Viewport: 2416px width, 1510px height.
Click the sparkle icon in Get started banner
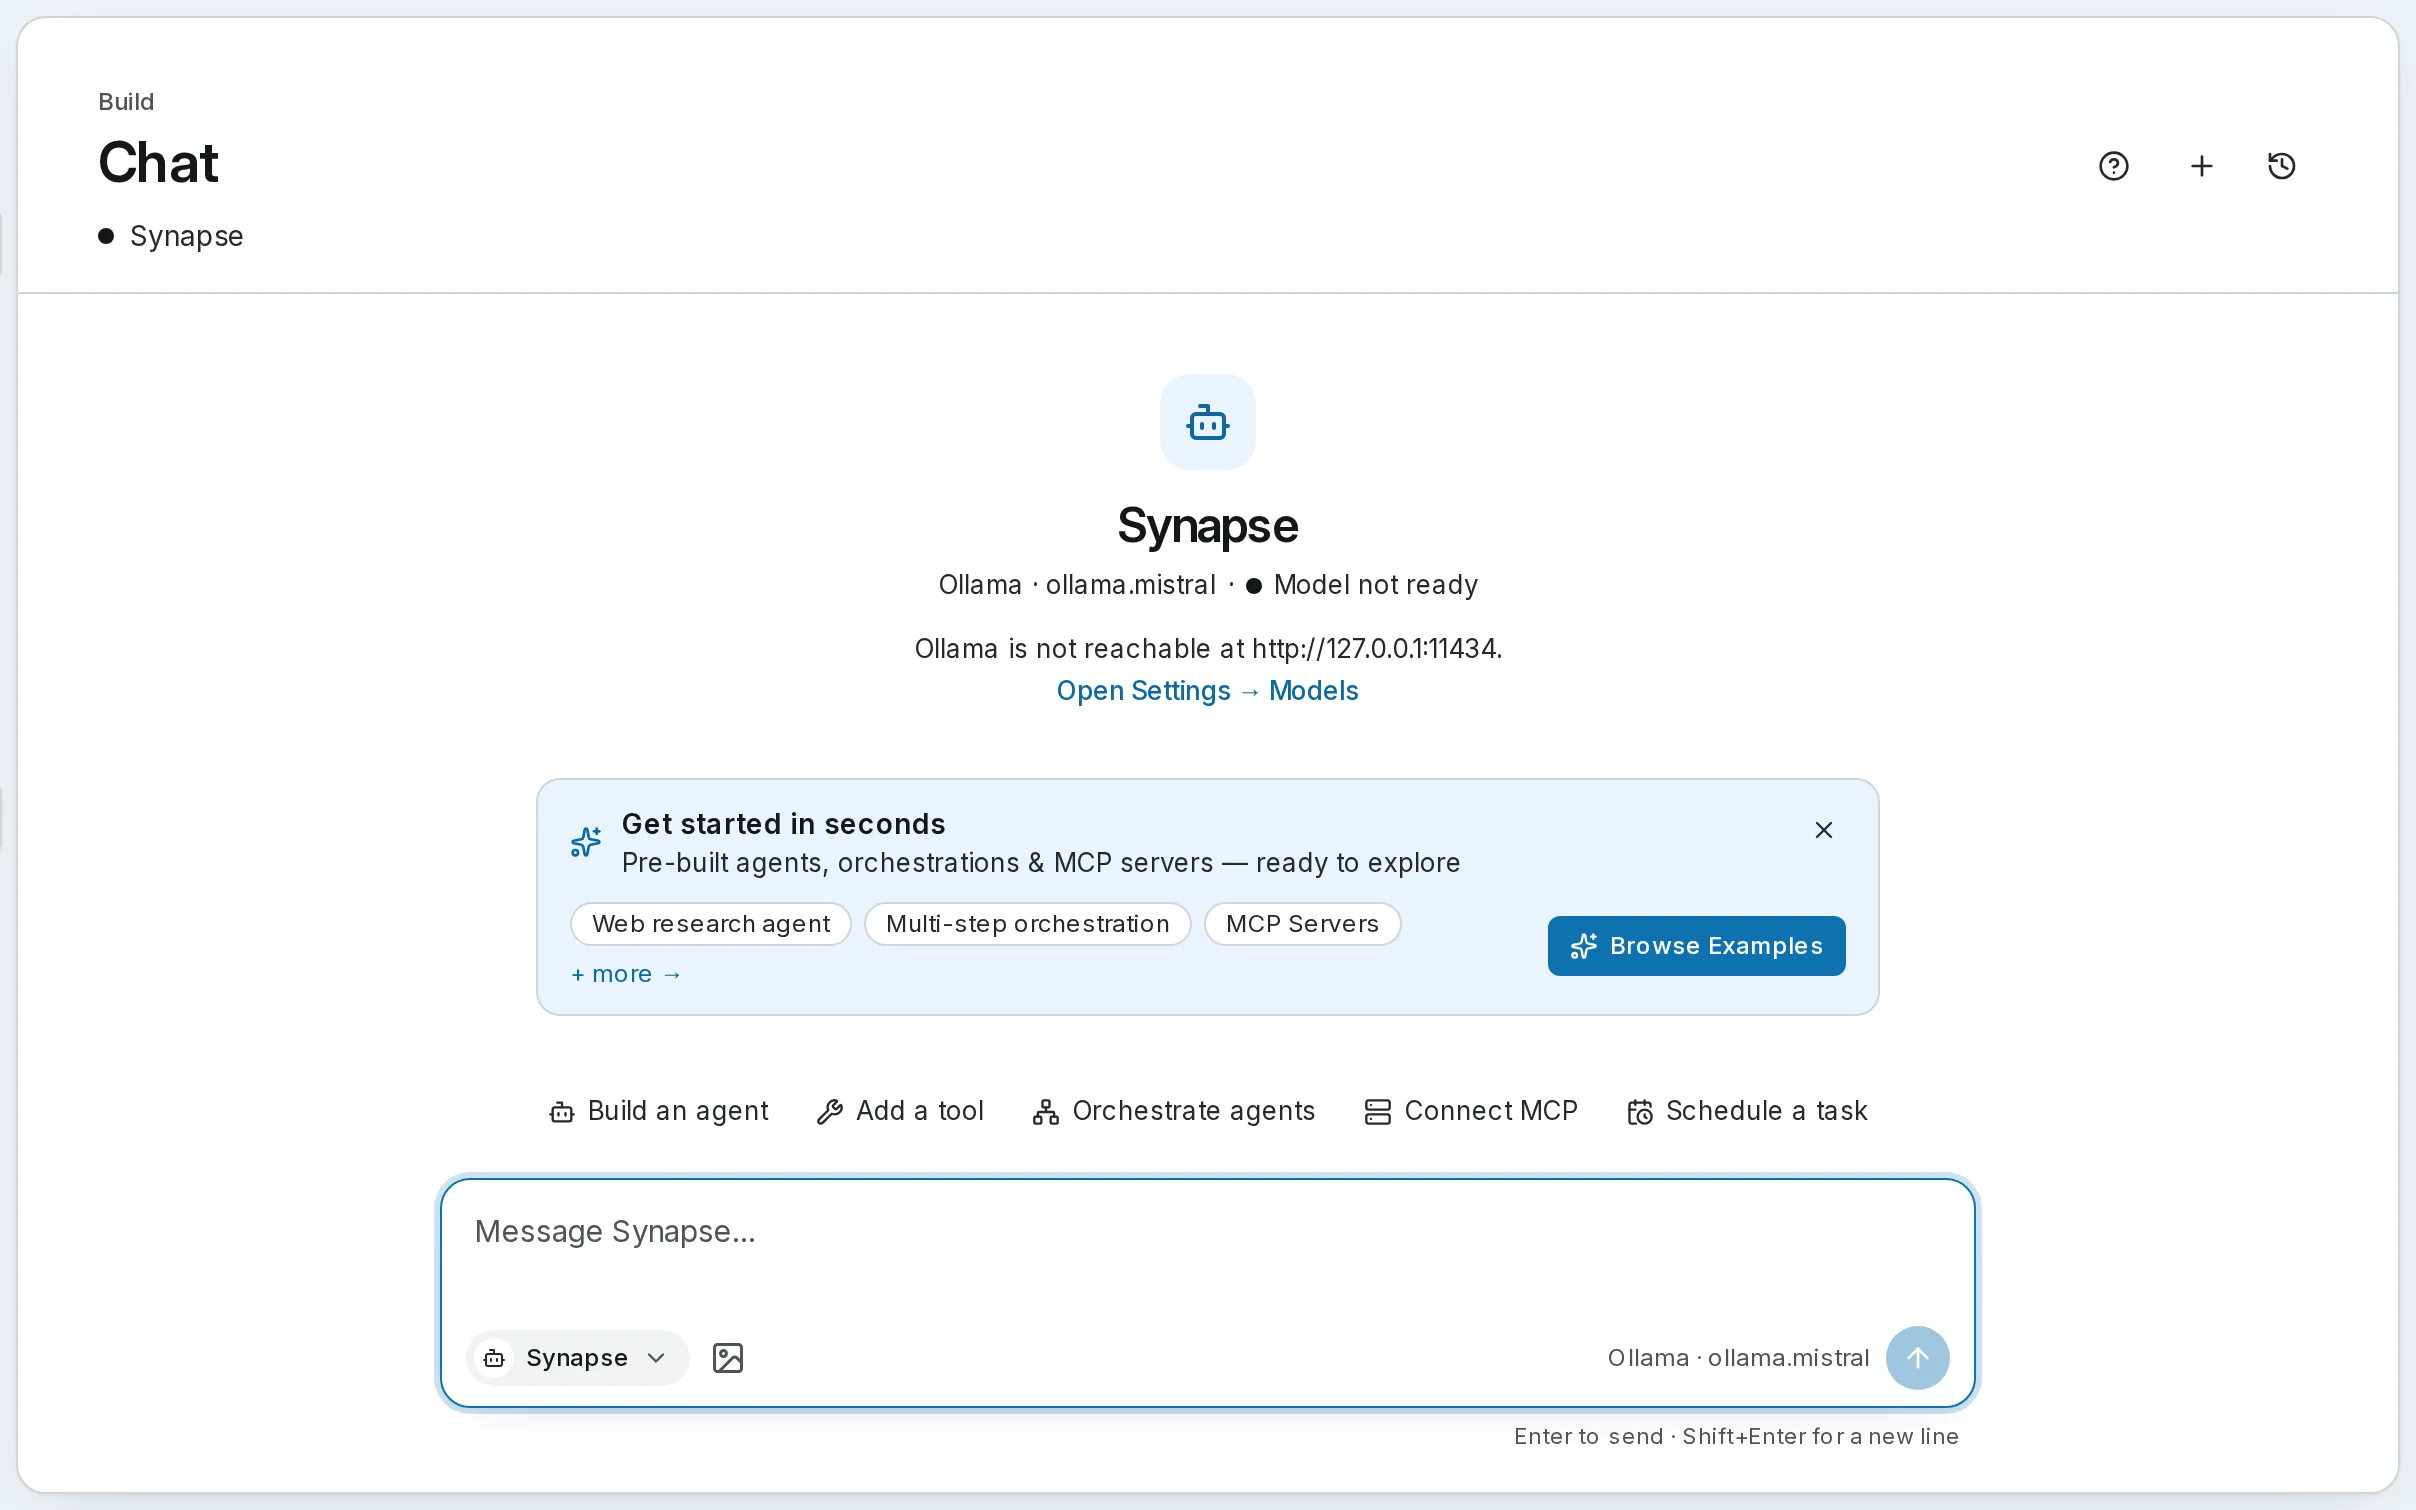pos(586,842)
